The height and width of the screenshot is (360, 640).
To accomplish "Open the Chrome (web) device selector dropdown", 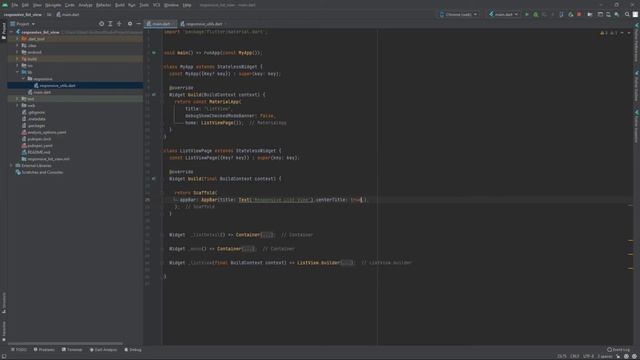I will click(x=458, y=14).
